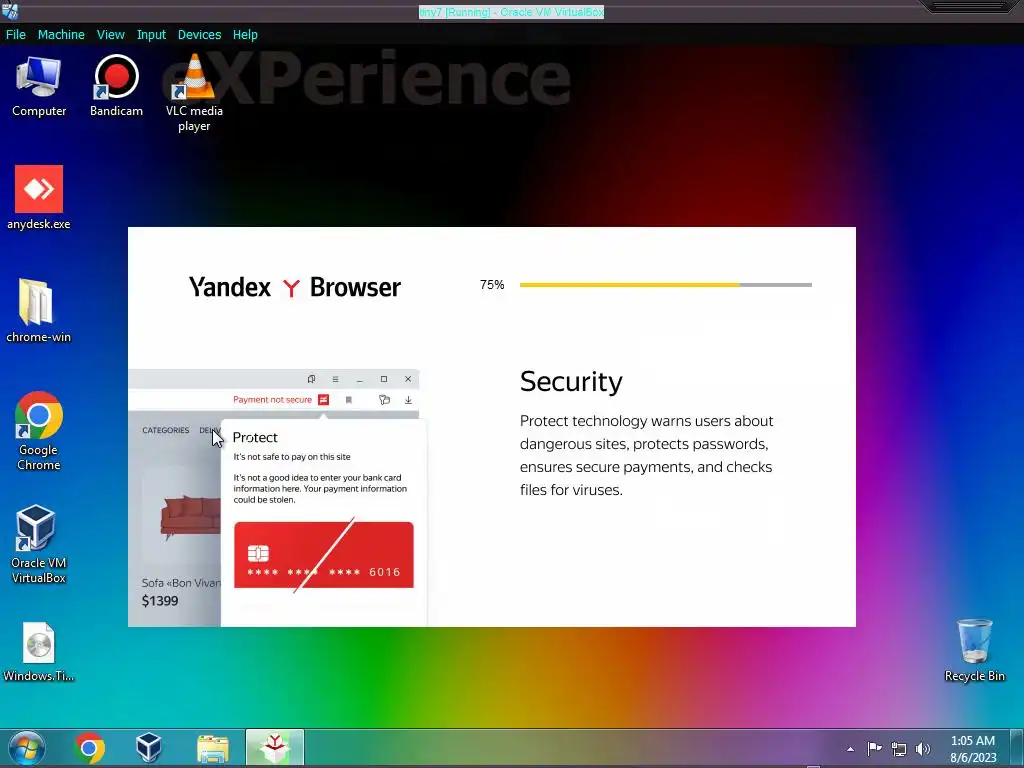Screen dimensions: 1024x768
Task: Open the Devices menu
Action: click(x=199, y=35)
